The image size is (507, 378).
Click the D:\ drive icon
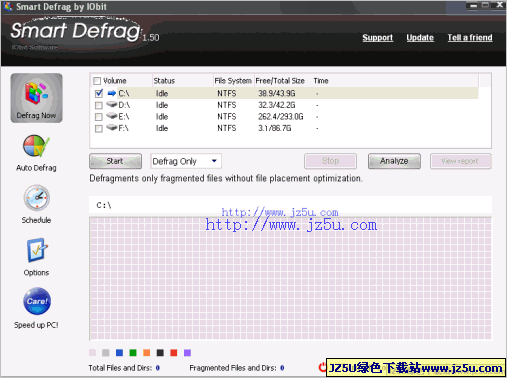coord(112,105)
